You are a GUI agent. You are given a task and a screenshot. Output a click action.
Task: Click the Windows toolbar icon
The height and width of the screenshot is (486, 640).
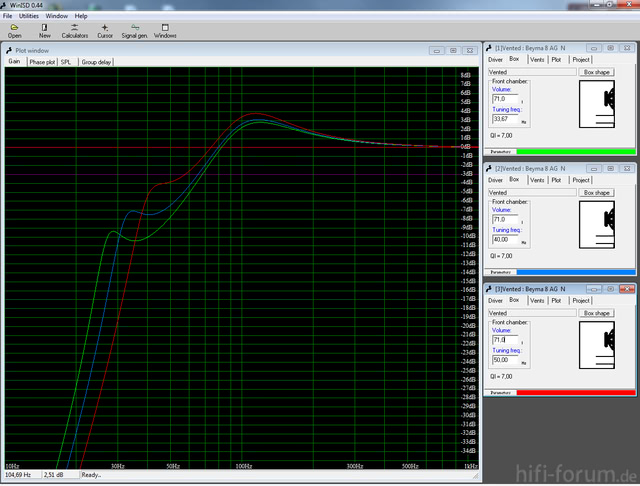pos(165,31)
